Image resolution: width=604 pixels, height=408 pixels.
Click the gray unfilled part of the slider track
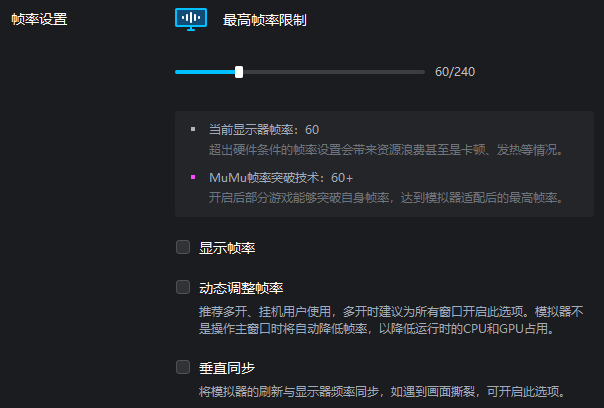coord(334,72)
